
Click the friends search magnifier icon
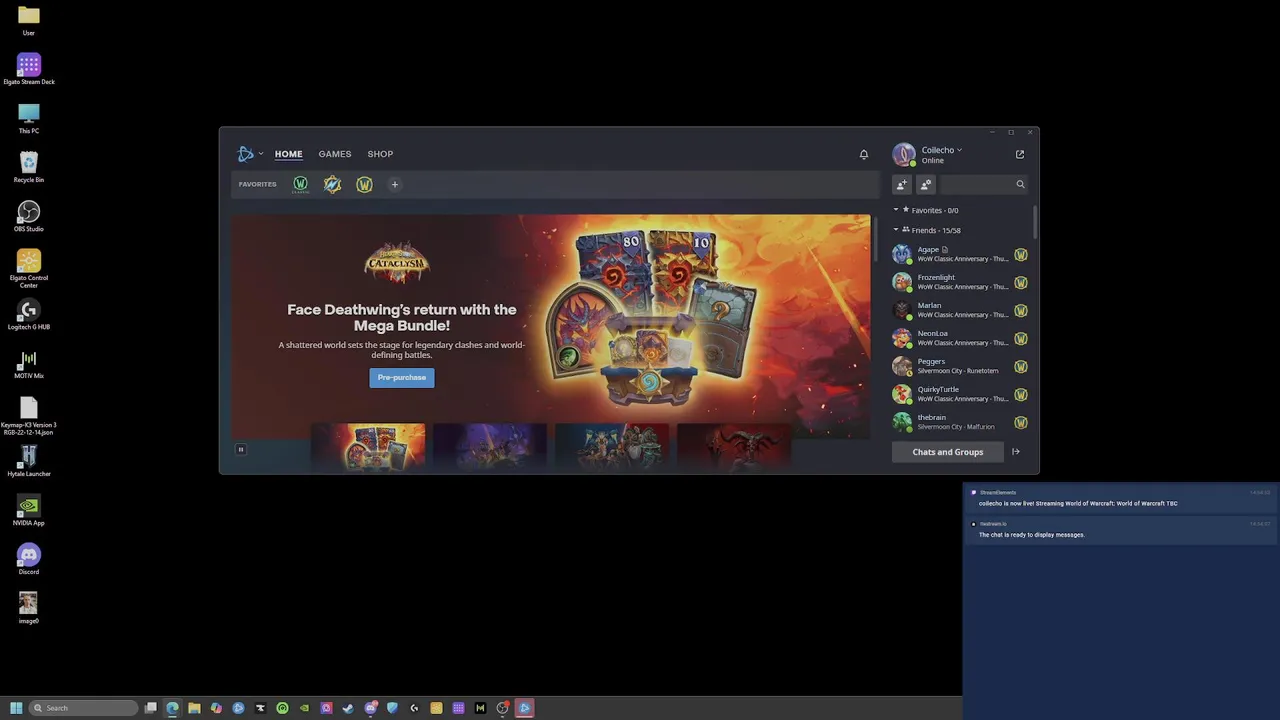[x=1020, y=184]
